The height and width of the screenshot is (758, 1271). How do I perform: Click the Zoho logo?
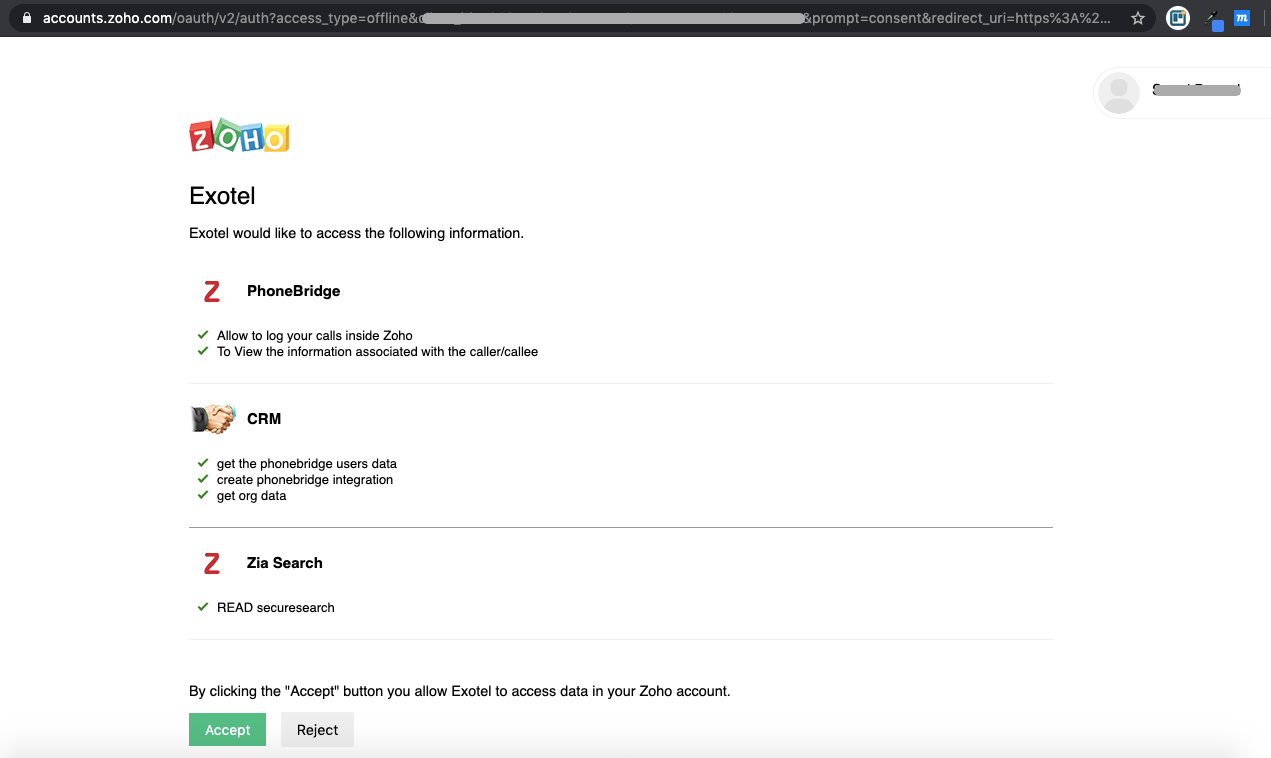coord(239,136)
